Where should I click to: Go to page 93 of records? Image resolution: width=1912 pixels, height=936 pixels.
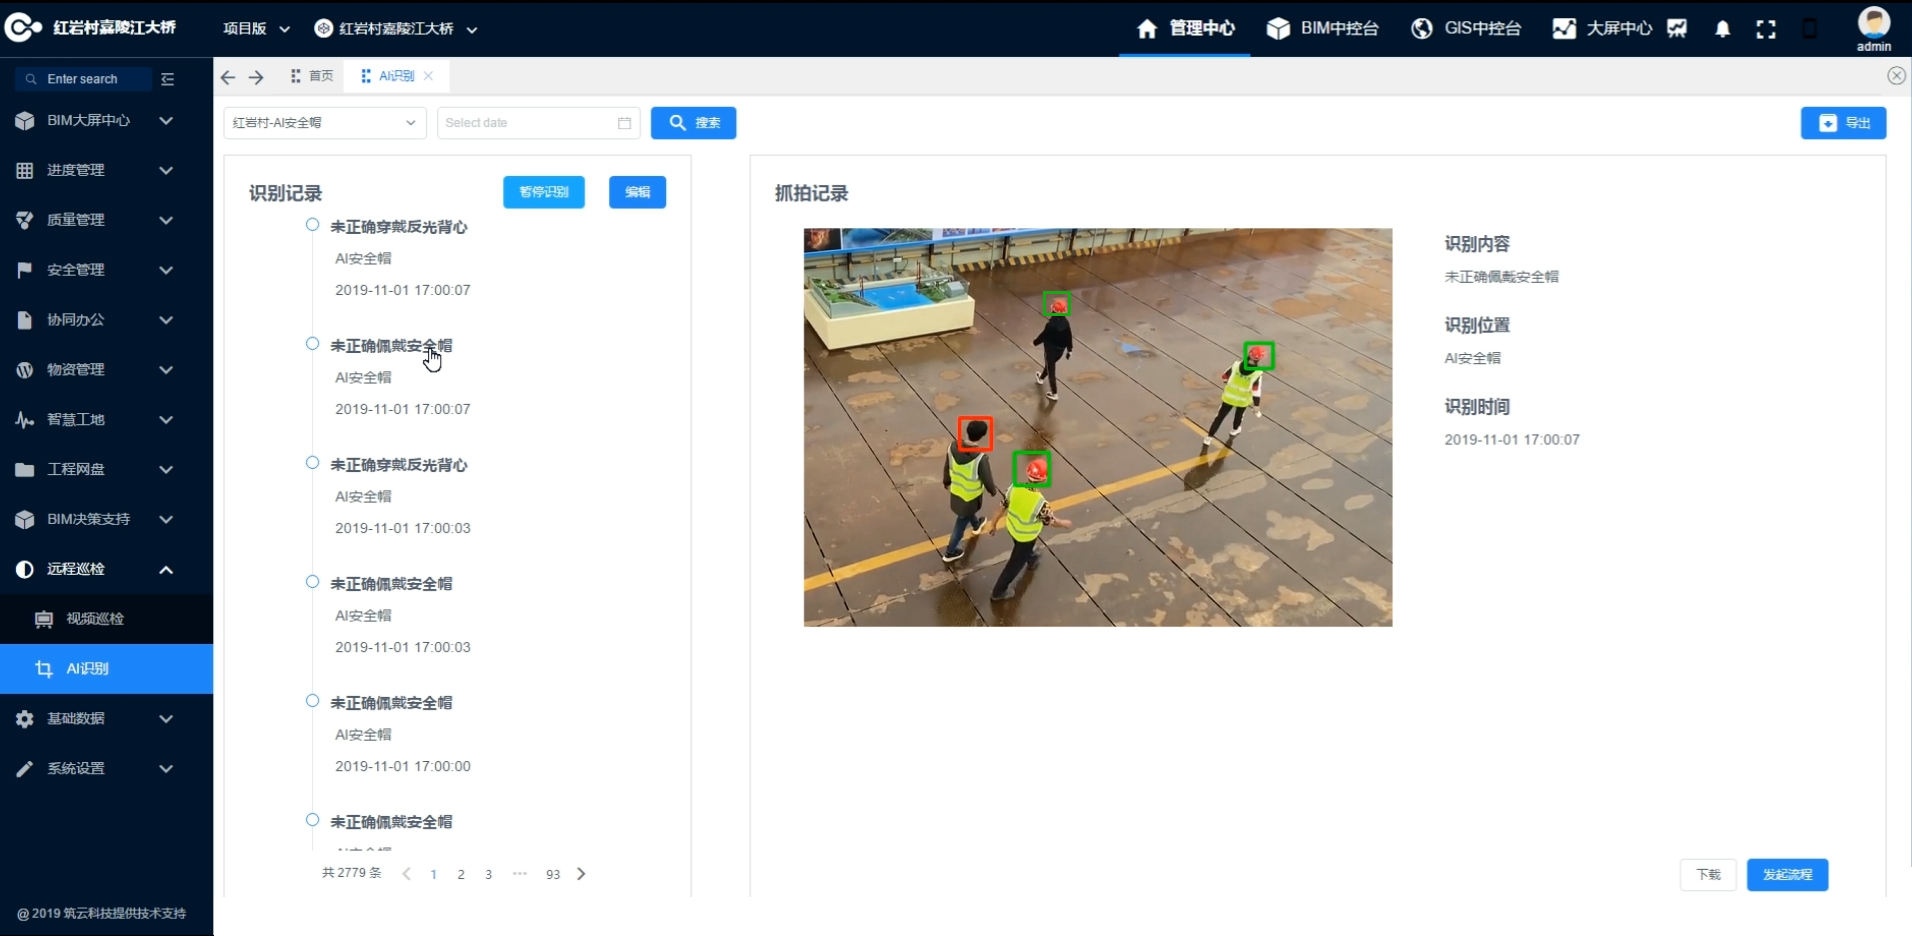553,875
